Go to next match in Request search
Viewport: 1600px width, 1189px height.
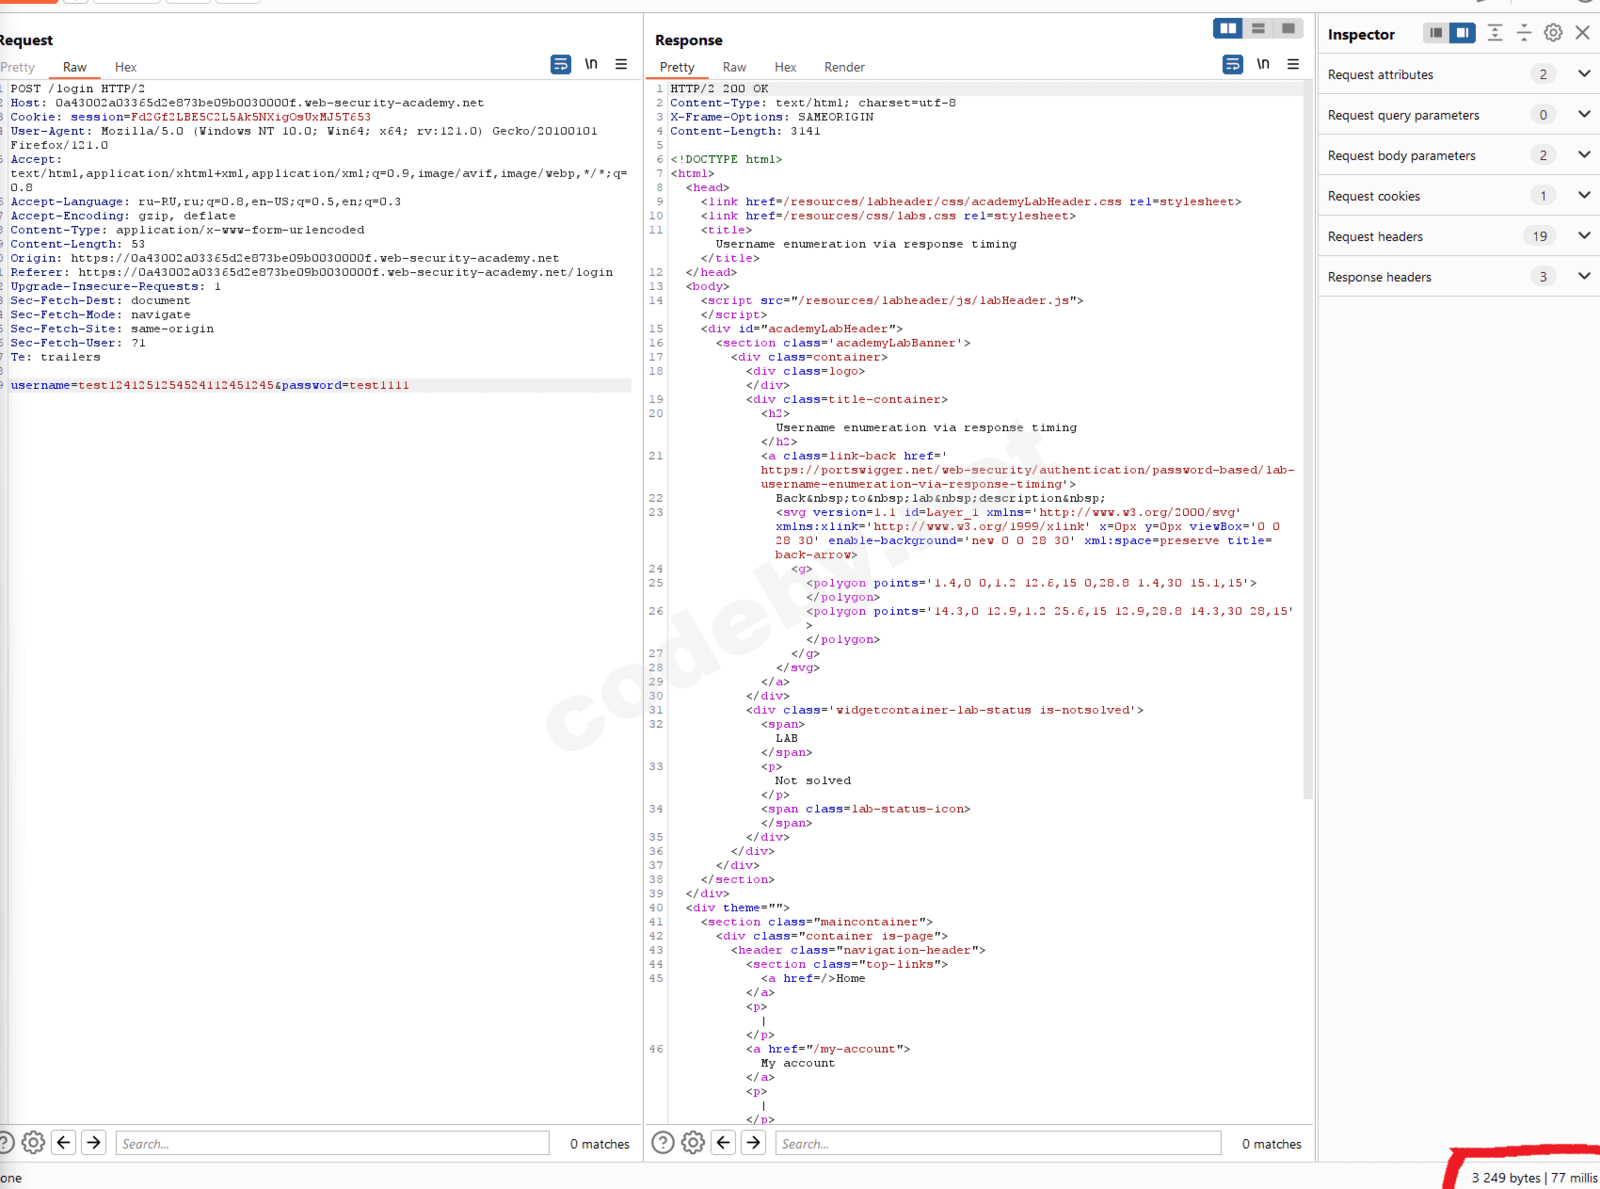click(94, 1142)
